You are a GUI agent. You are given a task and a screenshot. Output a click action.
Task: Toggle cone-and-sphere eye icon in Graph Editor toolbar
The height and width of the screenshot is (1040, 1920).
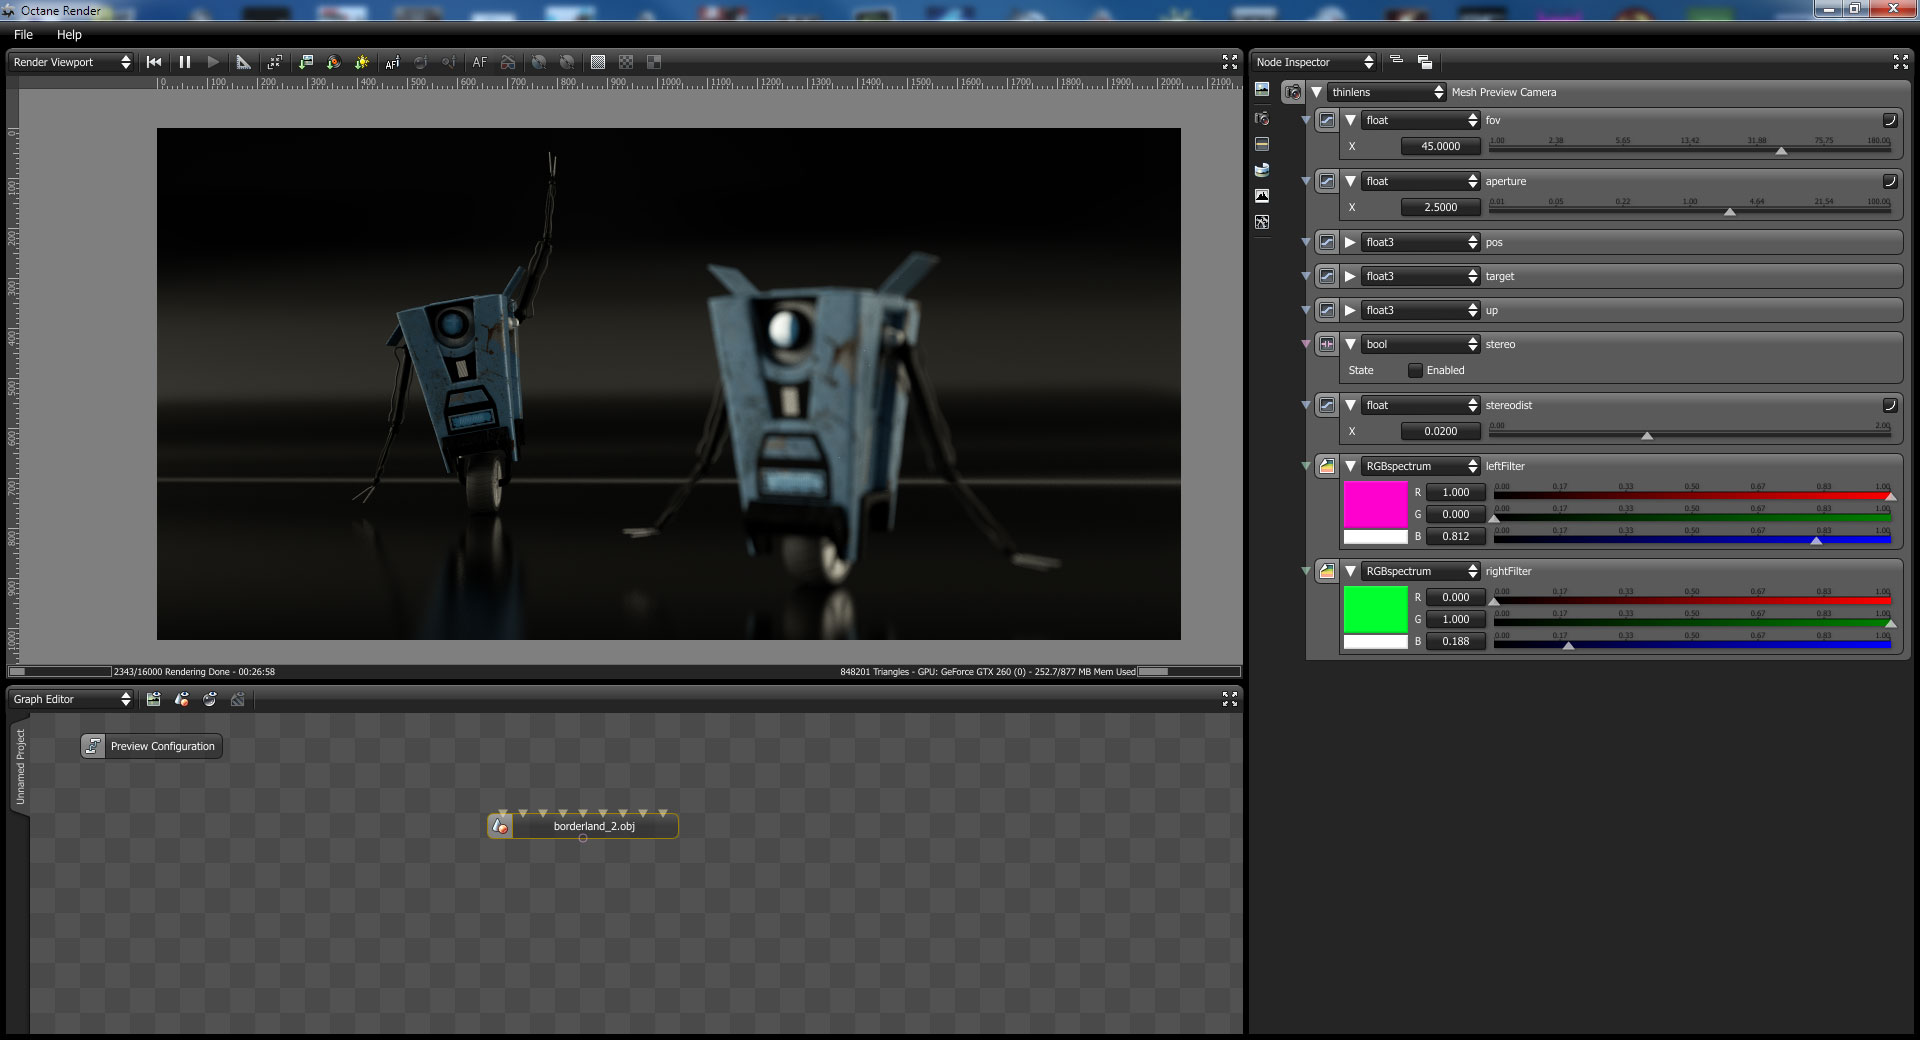point(181,699)
